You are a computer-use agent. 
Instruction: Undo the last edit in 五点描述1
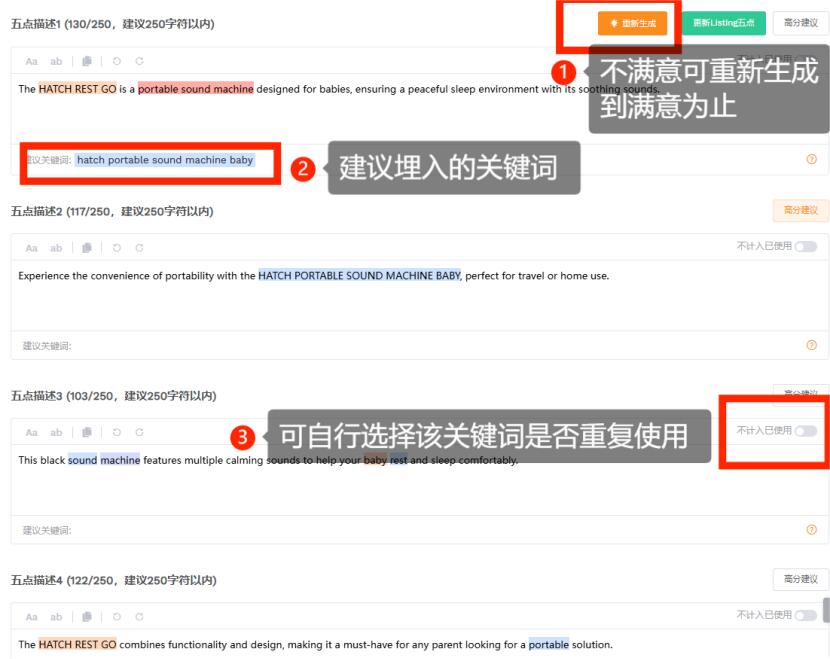point(116,61)
